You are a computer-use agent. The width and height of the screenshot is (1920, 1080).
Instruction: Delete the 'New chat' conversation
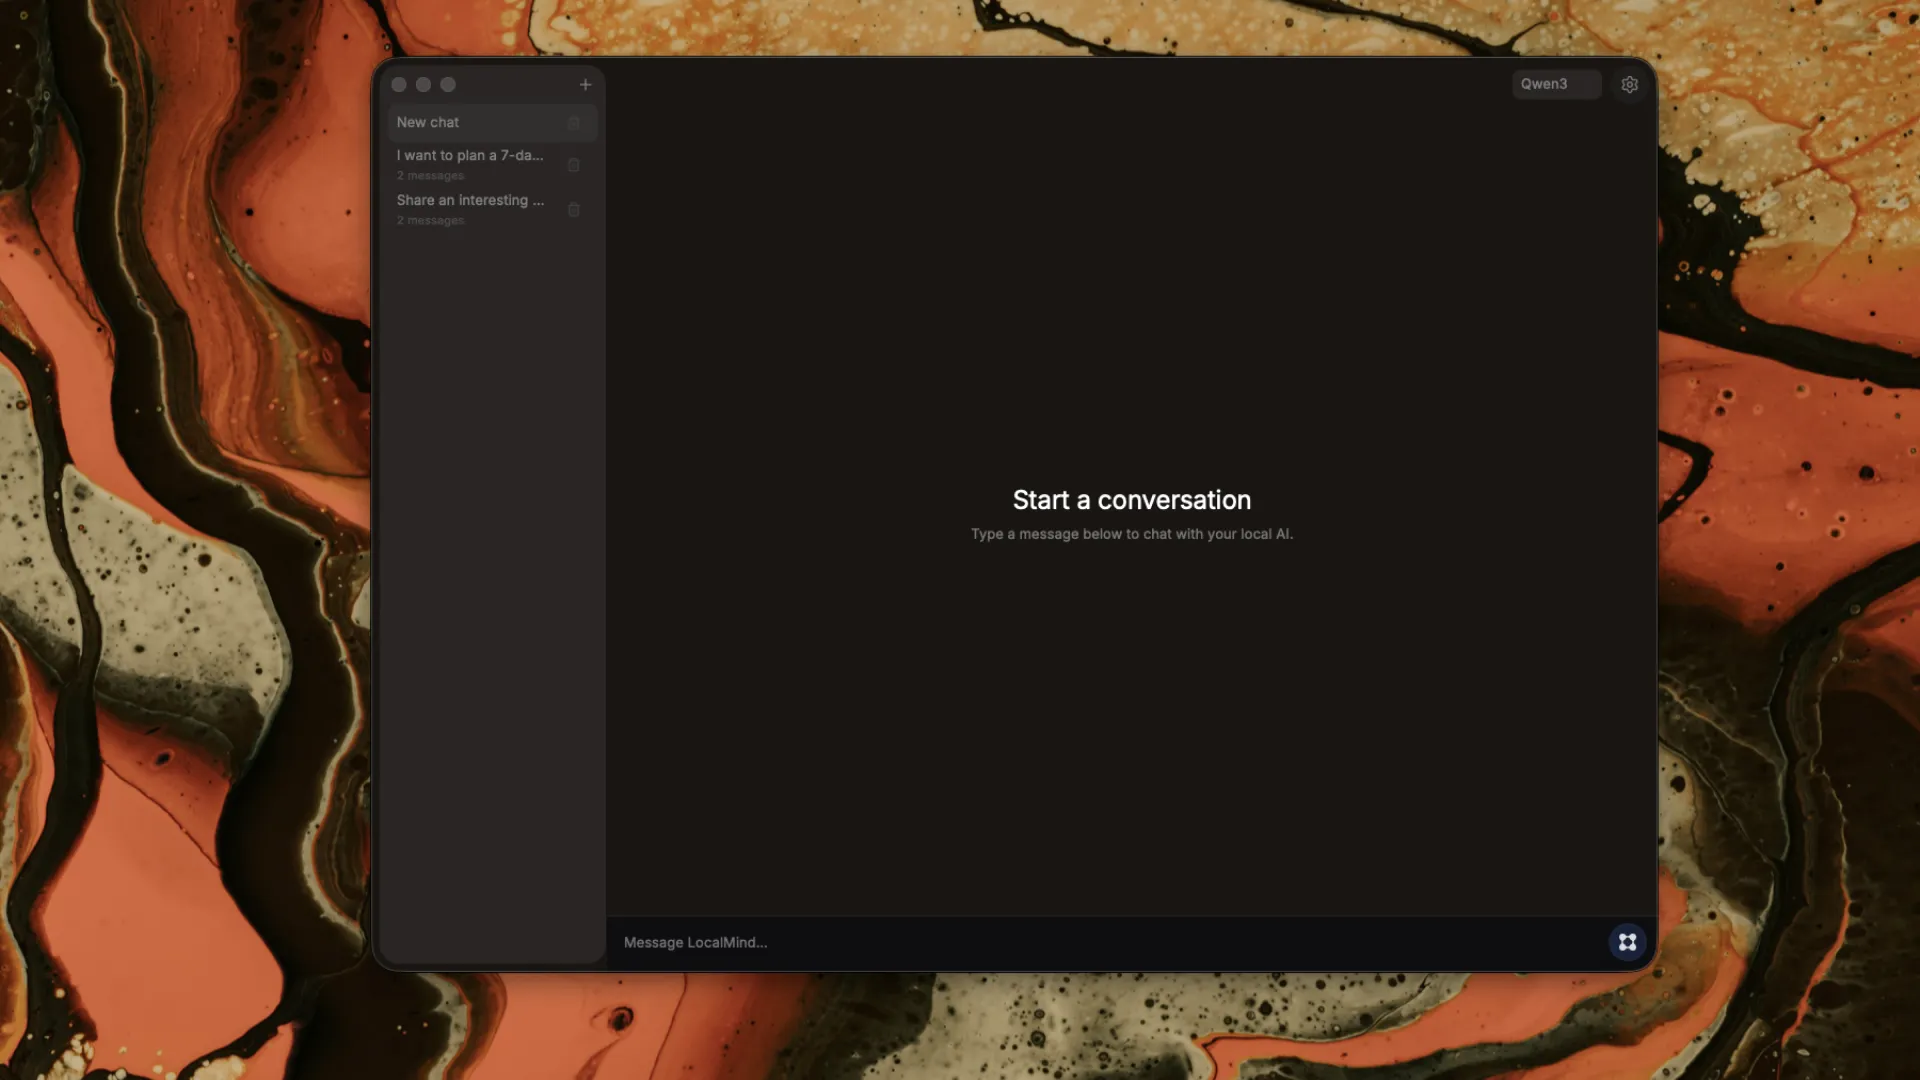tap(574, 123)
